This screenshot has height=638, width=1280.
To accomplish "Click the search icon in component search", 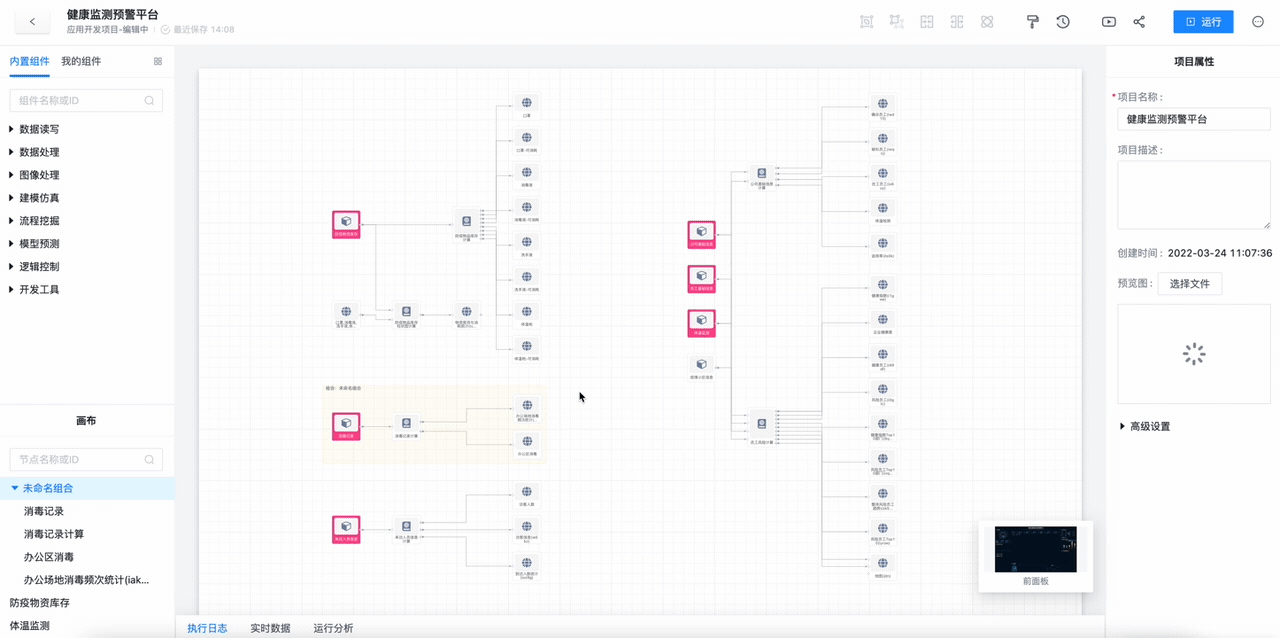I will pos(150,101).
